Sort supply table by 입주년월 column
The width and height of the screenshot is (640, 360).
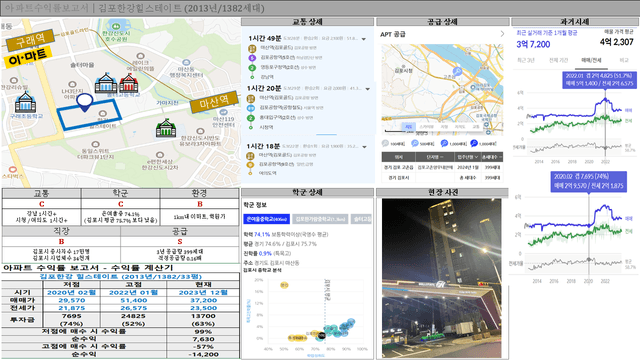point(468,157)
